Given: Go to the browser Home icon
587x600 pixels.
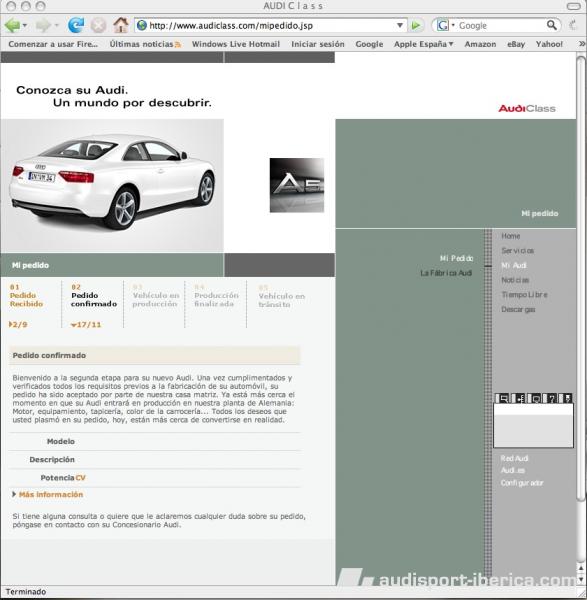Looking at the screenshot, I should point(121,25).
